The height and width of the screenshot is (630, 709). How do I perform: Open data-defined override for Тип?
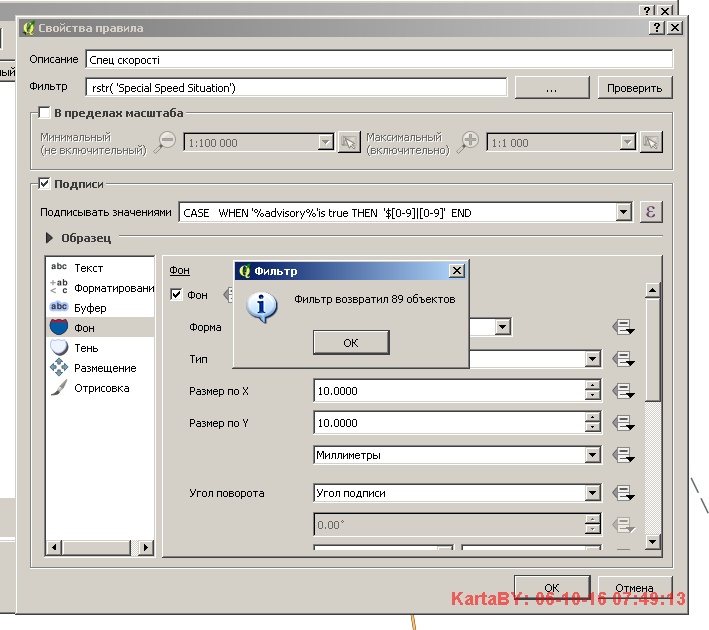pyautogui.click(x=624, y=359)
